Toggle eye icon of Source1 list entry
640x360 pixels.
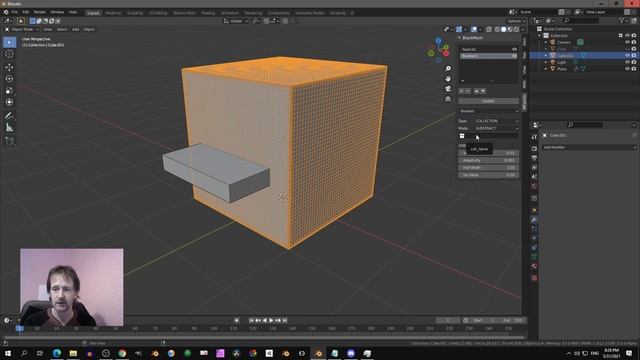(x=514, y=49)
